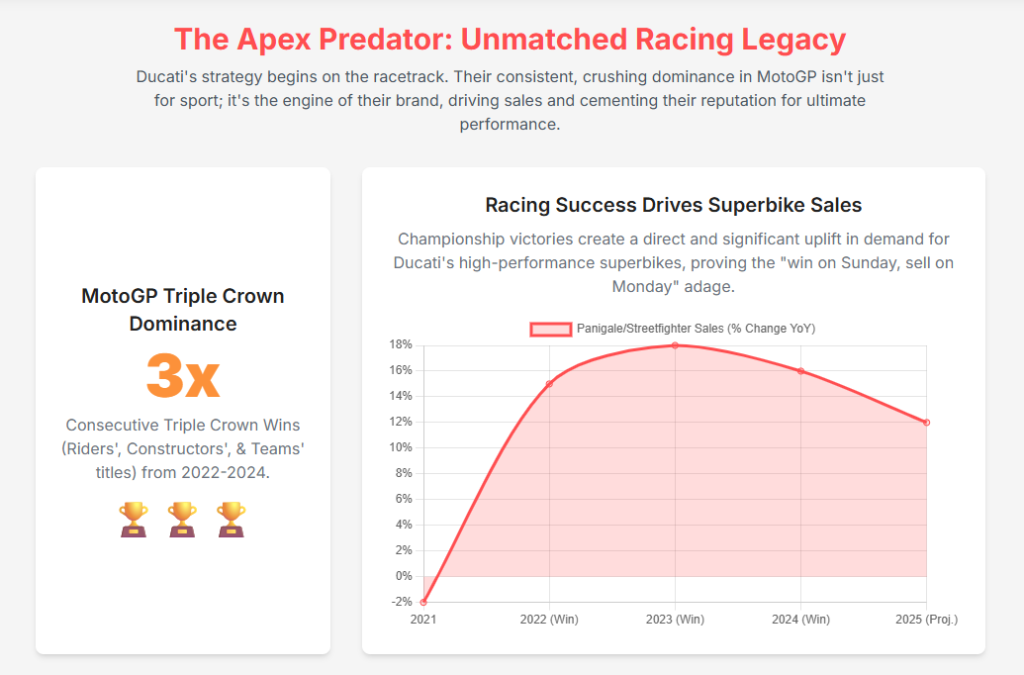The width and height of the screenshot is (1024, 675).
Task: Click the Consecutive Triple Crown Wins description
Action: (x=183, y=448)
